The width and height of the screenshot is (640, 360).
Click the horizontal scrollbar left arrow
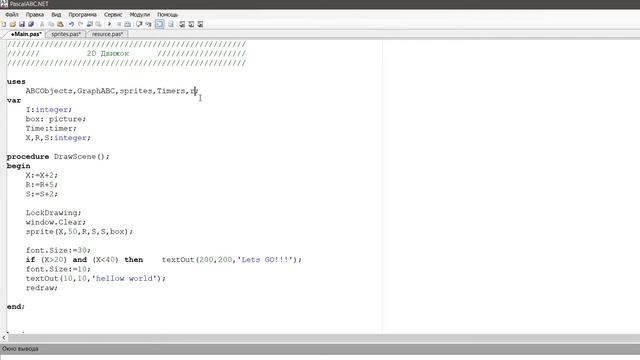pos(4,338)
